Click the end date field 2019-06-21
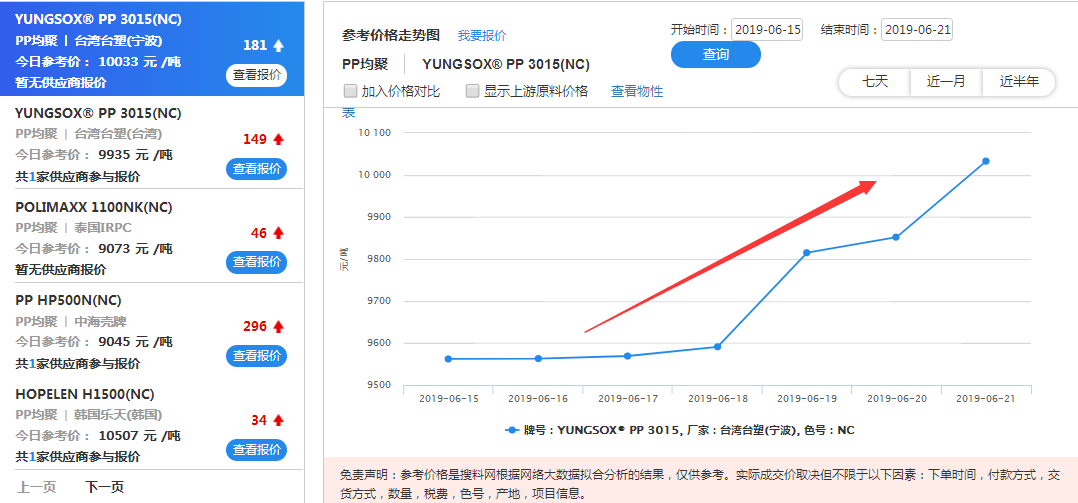This screenshot has width=1078, height=503. coord(917,30)
